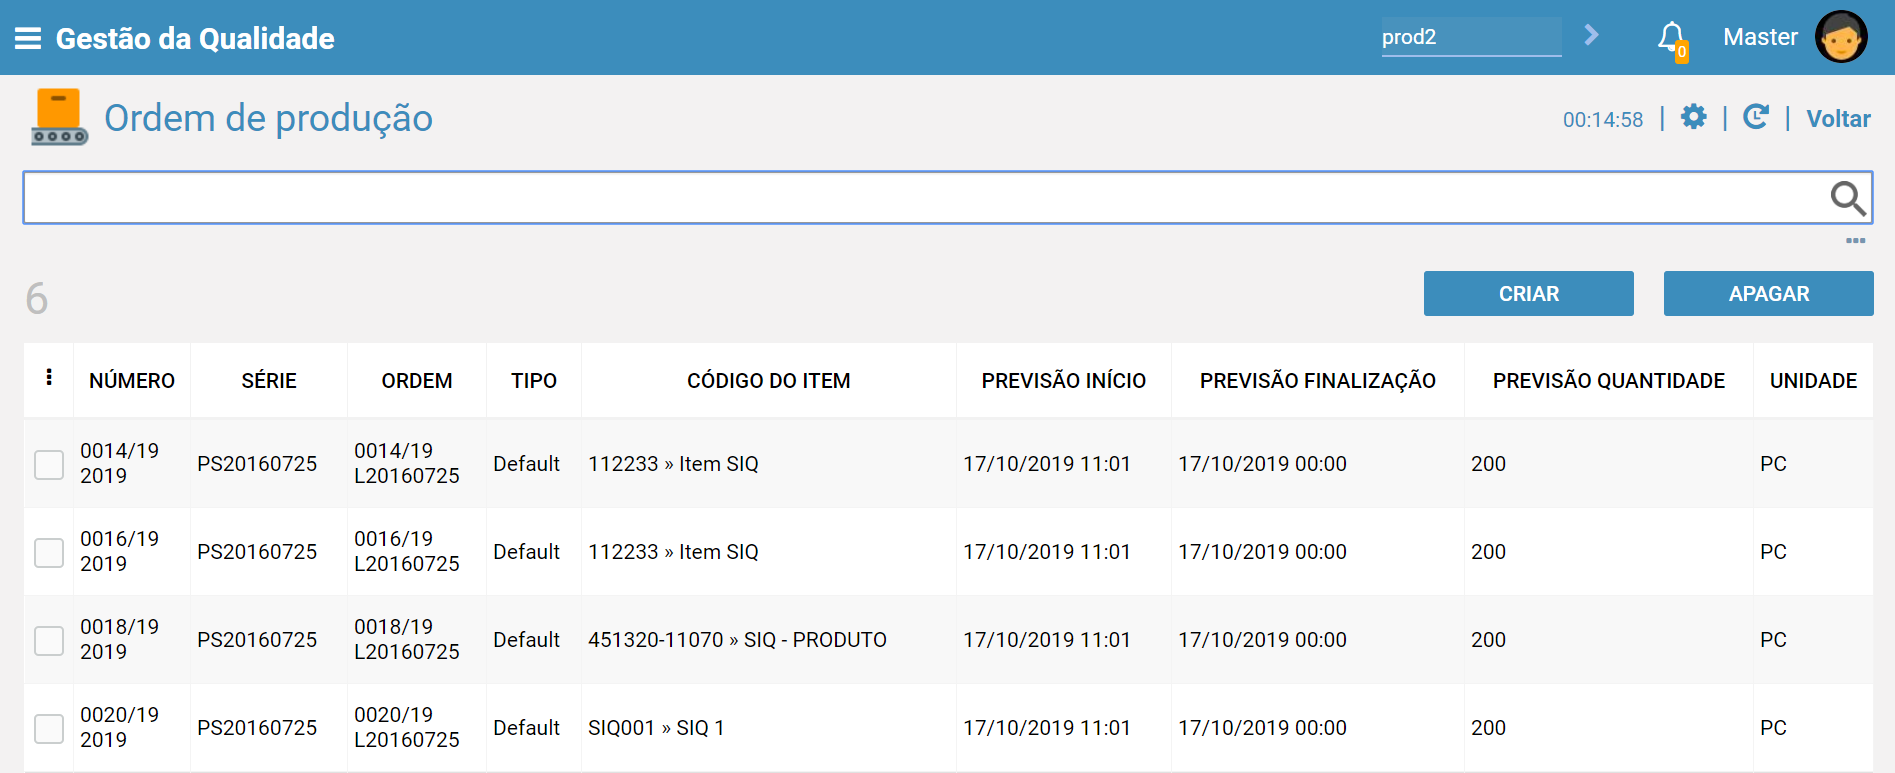1895x773 pixels.
Task: Sort by PREVISÃO QUANTIDADE column header
Action: [x=1609, y=381]
